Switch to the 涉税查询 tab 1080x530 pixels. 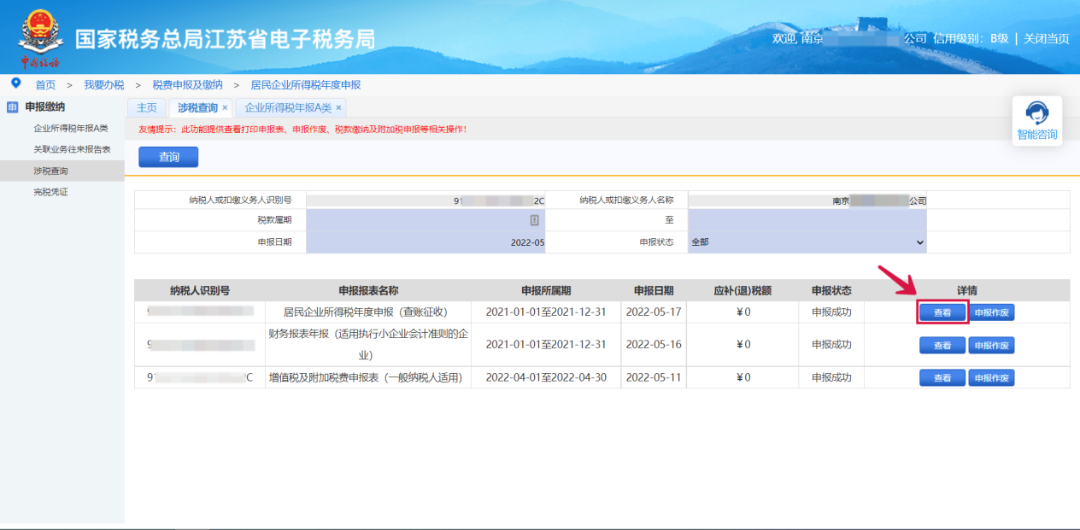coord(197,108)
